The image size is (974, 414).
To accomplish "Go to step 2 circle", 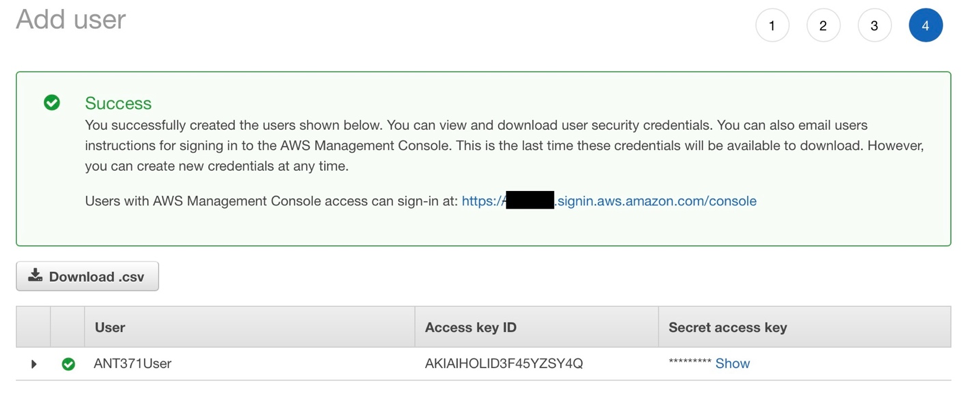I will (823, 25).
